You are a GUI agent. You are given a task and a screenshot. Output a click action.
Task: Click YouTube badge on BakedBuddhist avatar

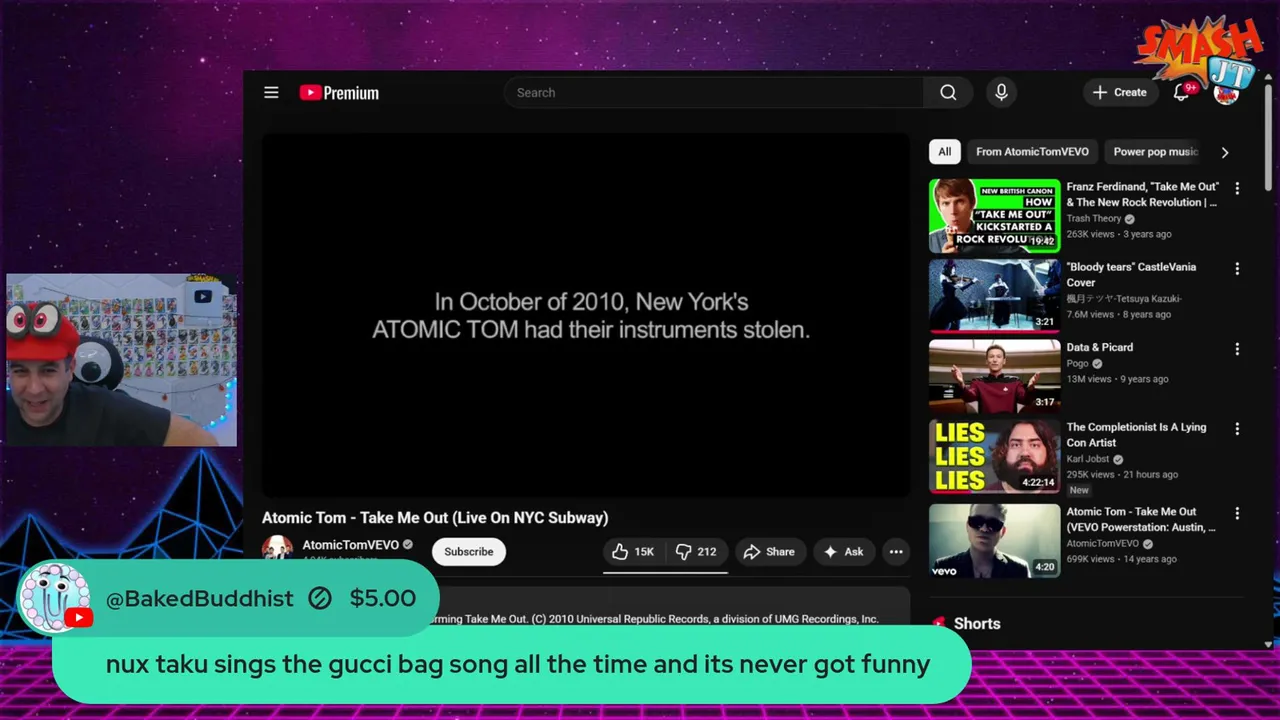(78, 617)
